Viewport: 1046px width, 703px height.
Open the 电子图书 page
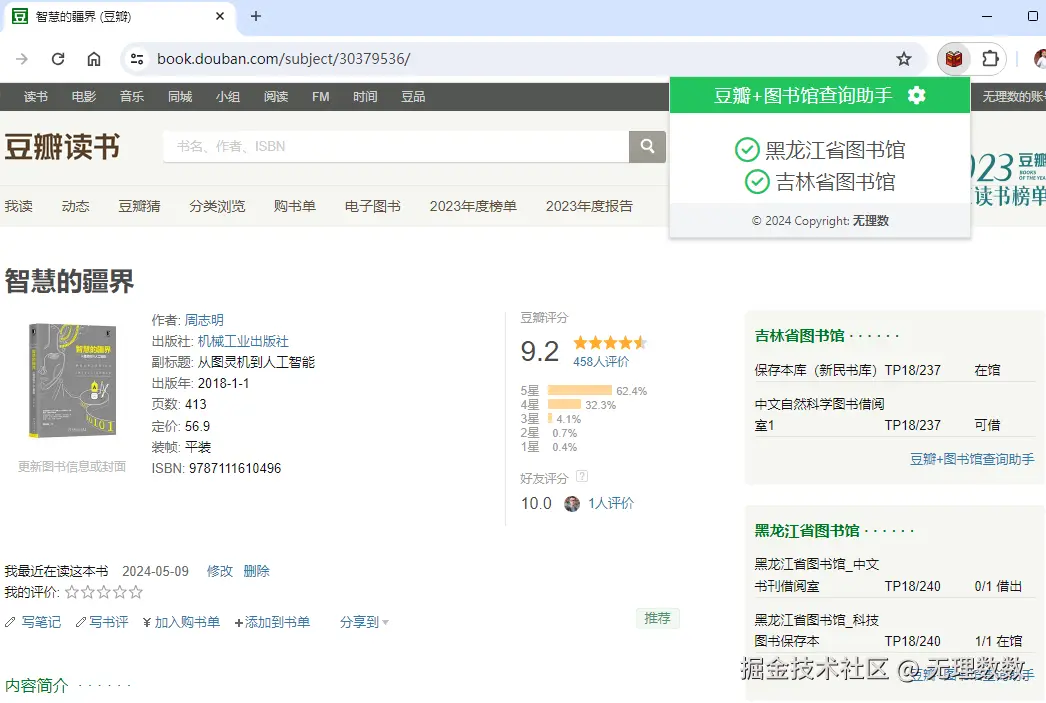click(x=372, y=206)
